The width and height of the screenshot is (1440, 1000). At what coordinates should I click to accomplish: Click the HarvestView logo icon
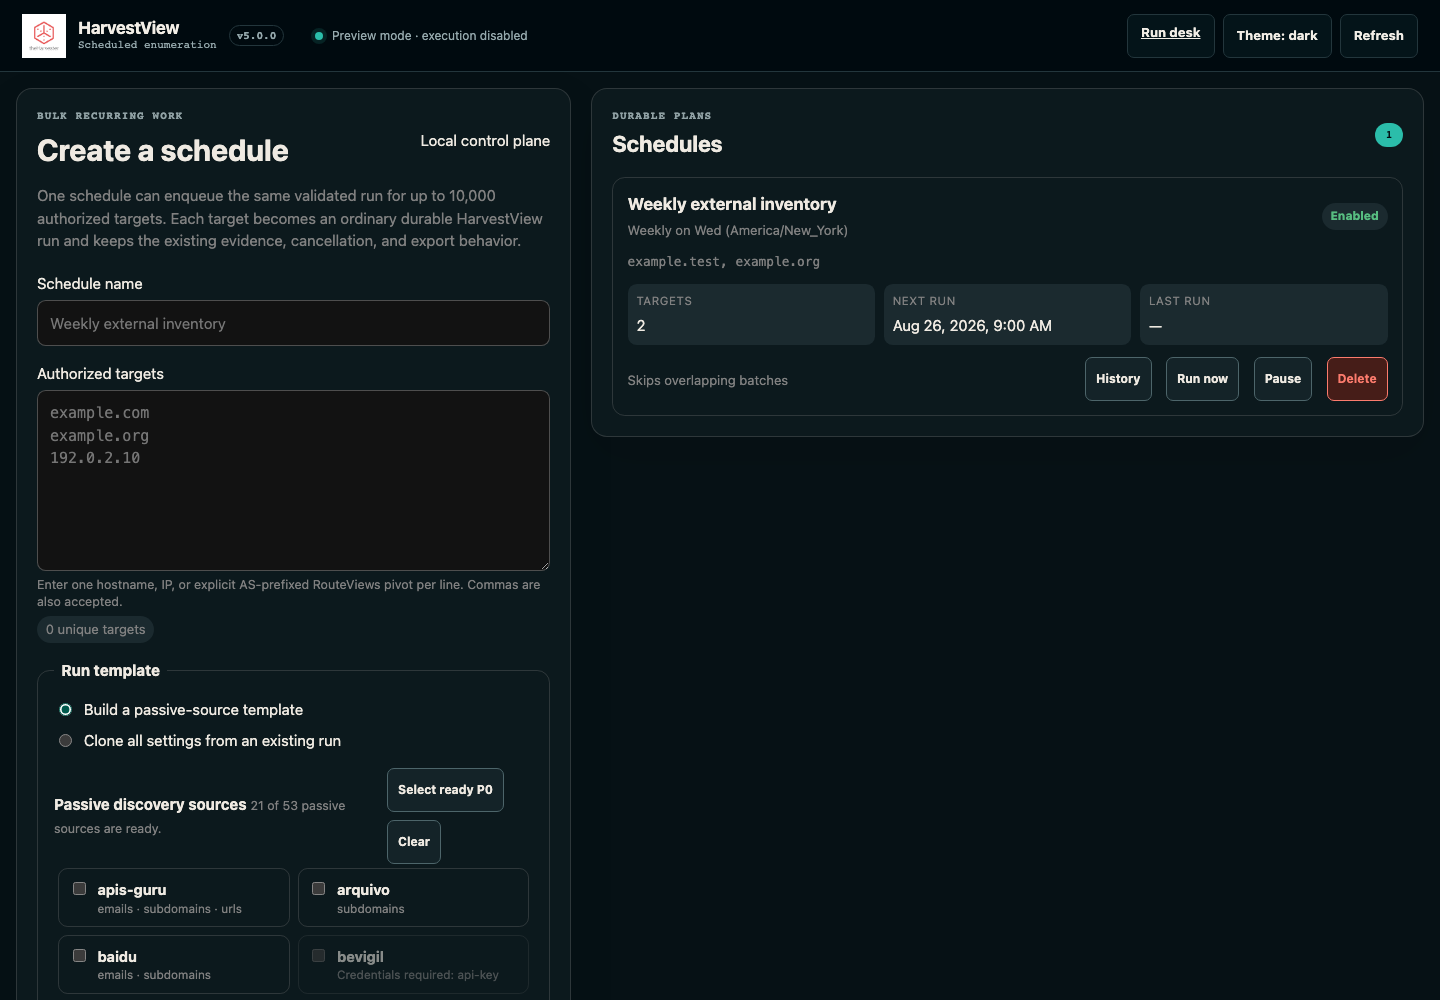pos(44,36)
